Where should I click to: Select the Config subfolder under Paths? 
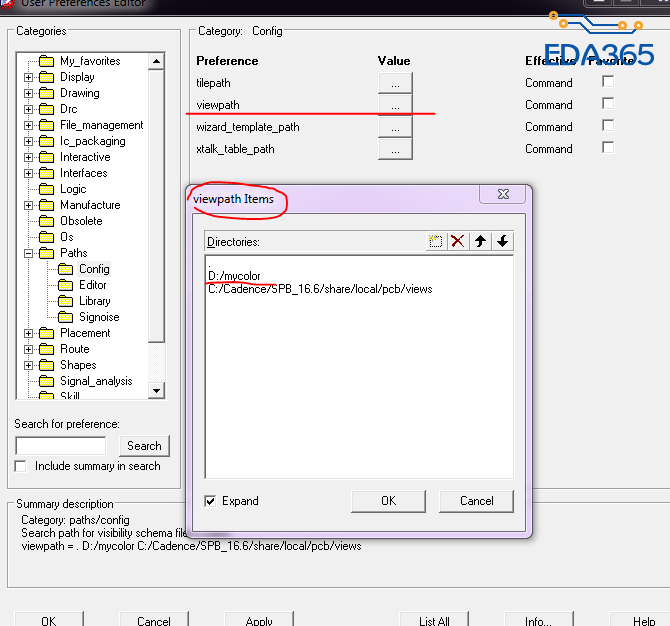pos(94,269)
